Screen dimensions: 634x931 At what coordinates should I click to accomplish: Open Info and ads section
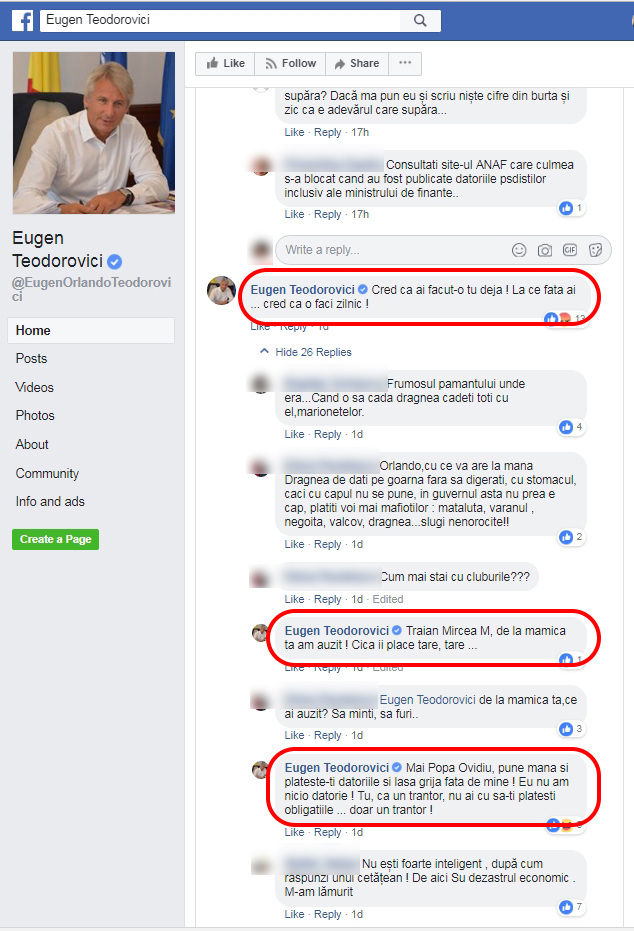tap(50, 502)
